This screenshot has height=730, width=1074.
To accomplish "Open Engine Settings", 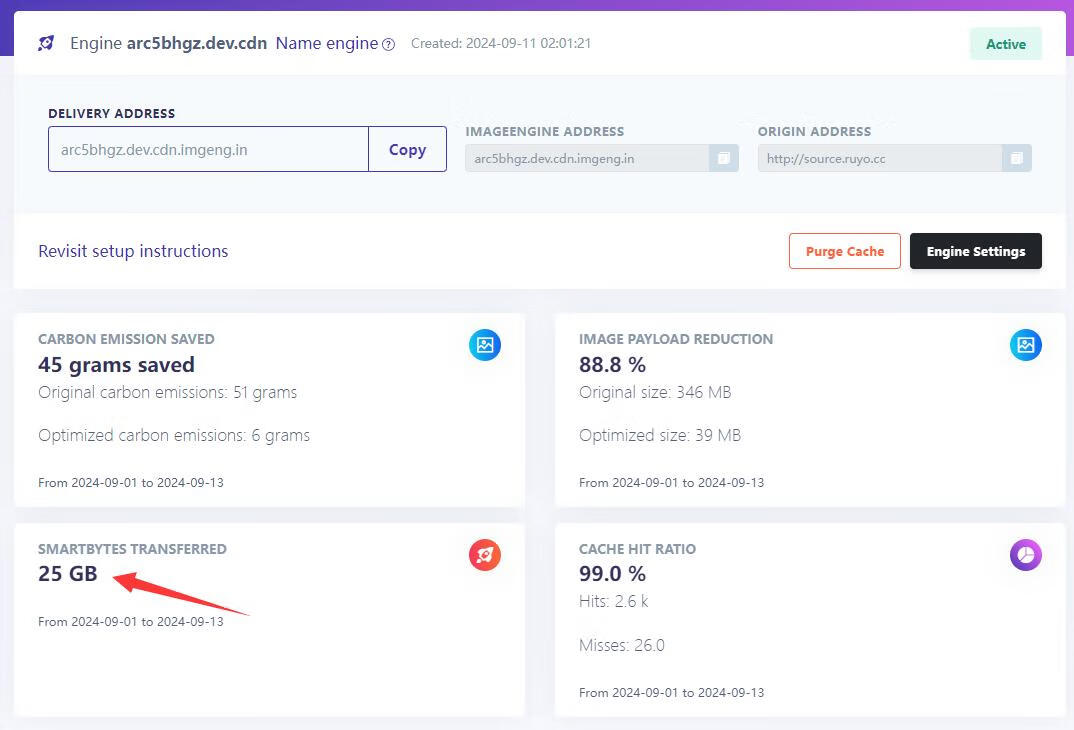I will [975, 251].
